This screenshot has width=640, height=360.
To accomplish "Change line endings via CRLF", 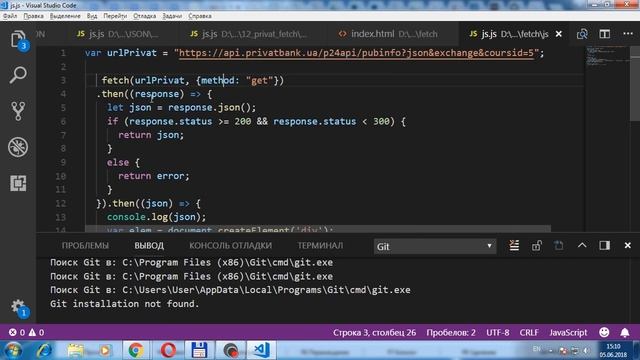I will pyautogui.click(x=529, y=332).
